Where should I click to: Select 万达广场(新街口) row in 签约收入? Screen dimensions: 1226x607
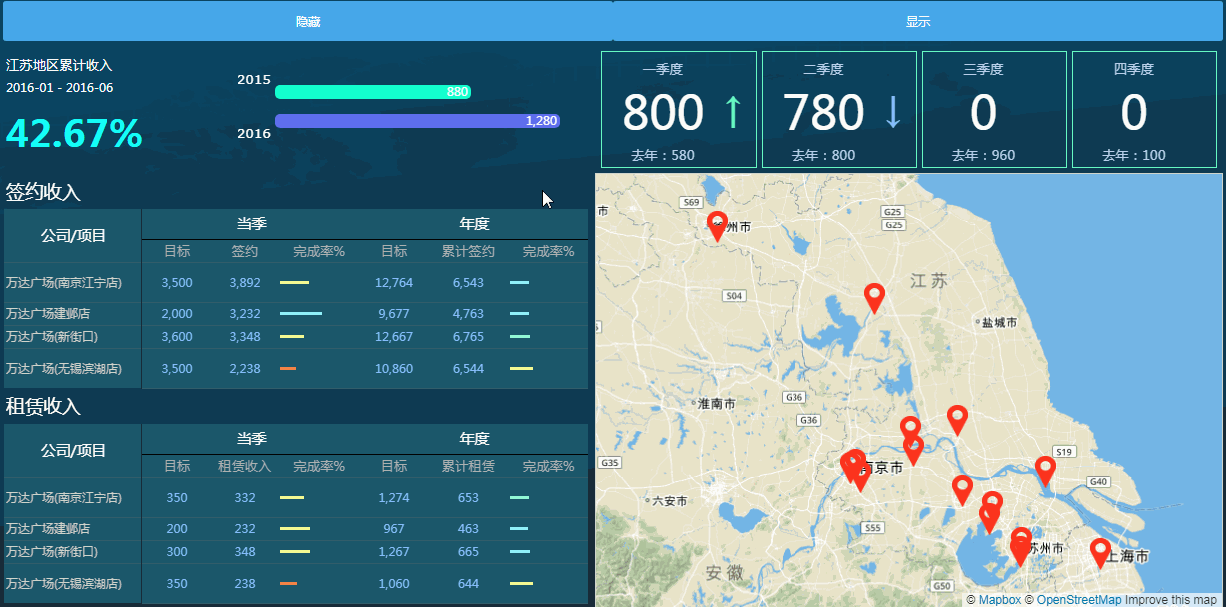[296, 337]
